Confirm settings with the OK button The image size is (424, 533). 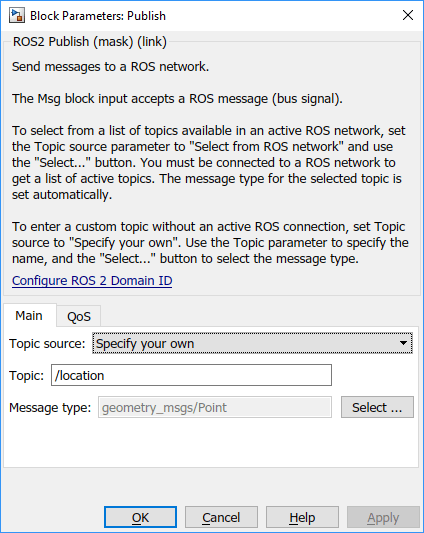tap(140, 518)
